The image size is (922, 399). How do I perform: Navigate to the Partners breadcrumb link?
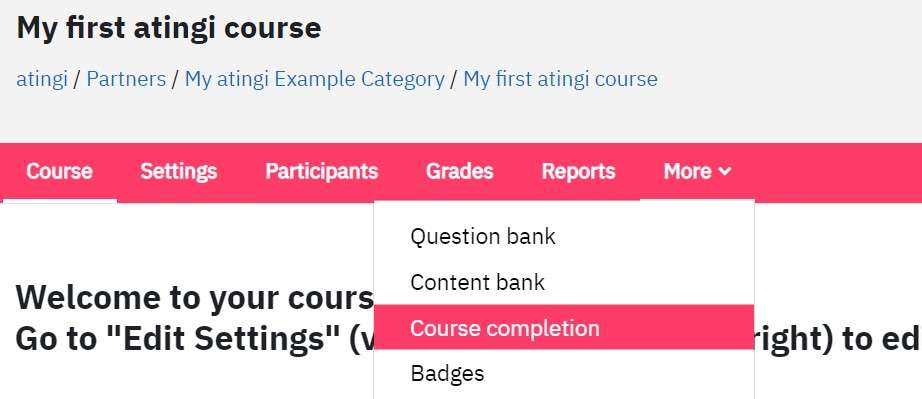click(126, 79)
